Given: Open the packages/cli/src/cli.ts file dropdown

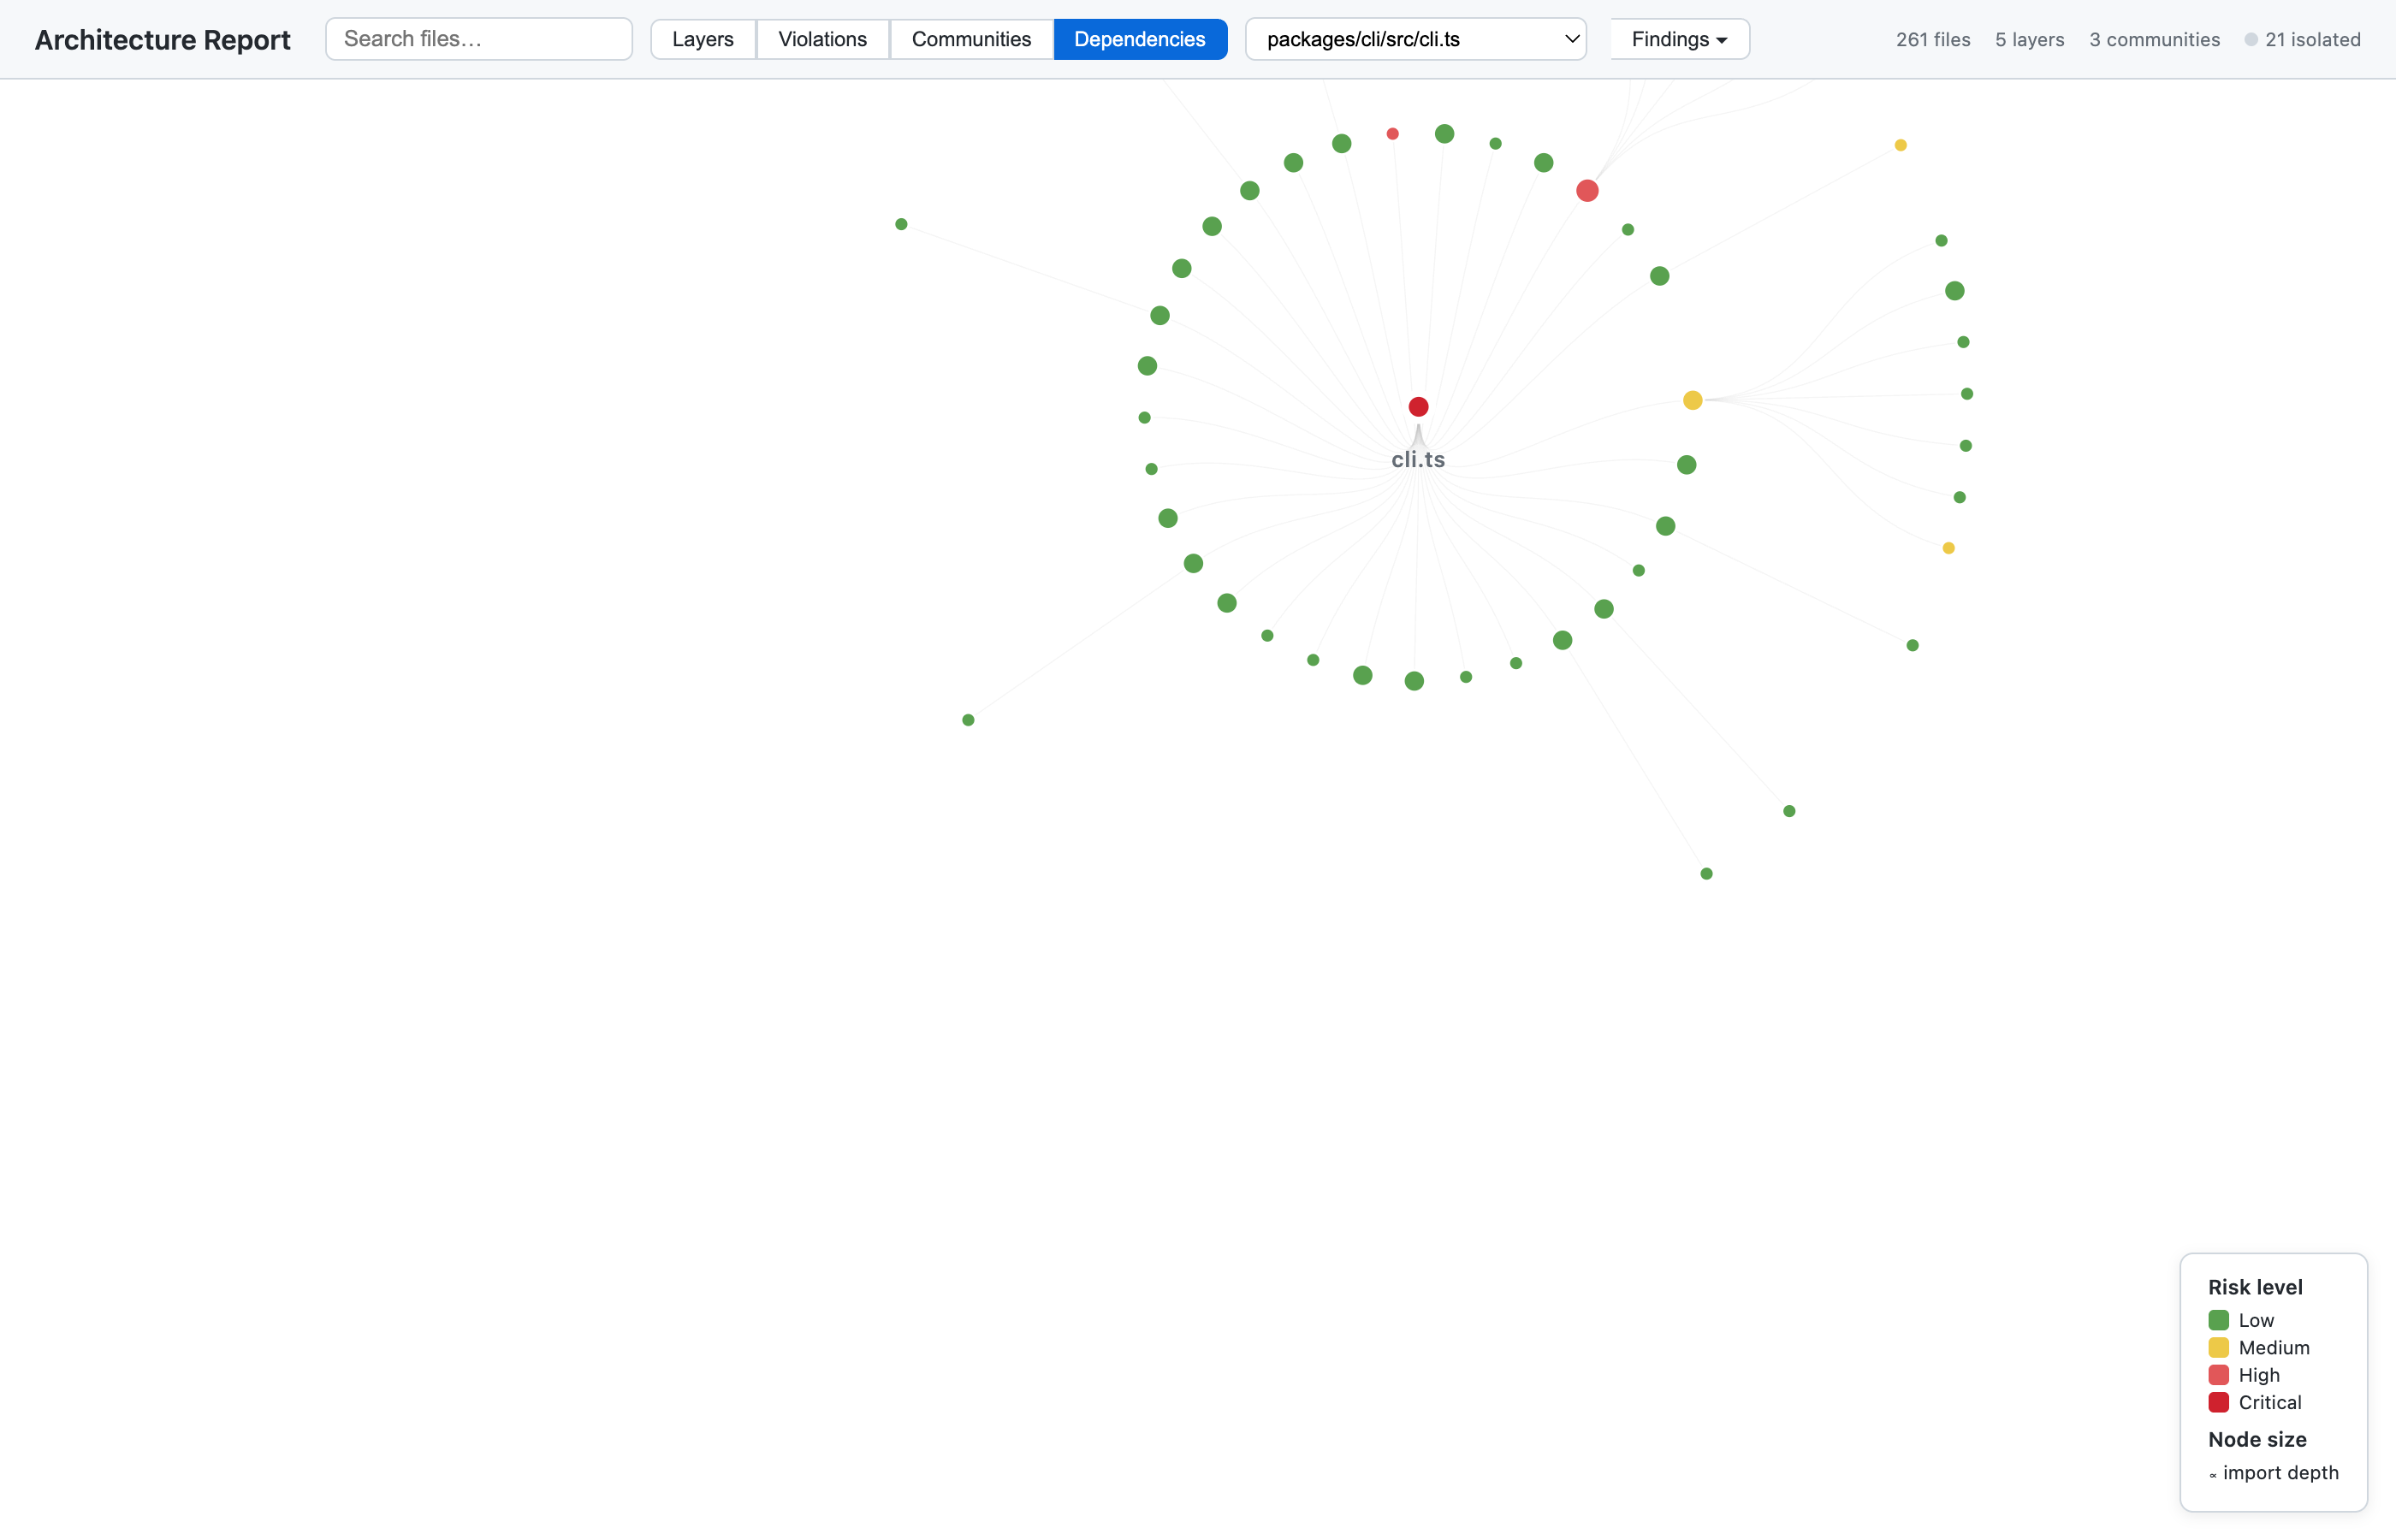Looking at the screenshot, I should pyautogui.click(x=1415, y=40).
